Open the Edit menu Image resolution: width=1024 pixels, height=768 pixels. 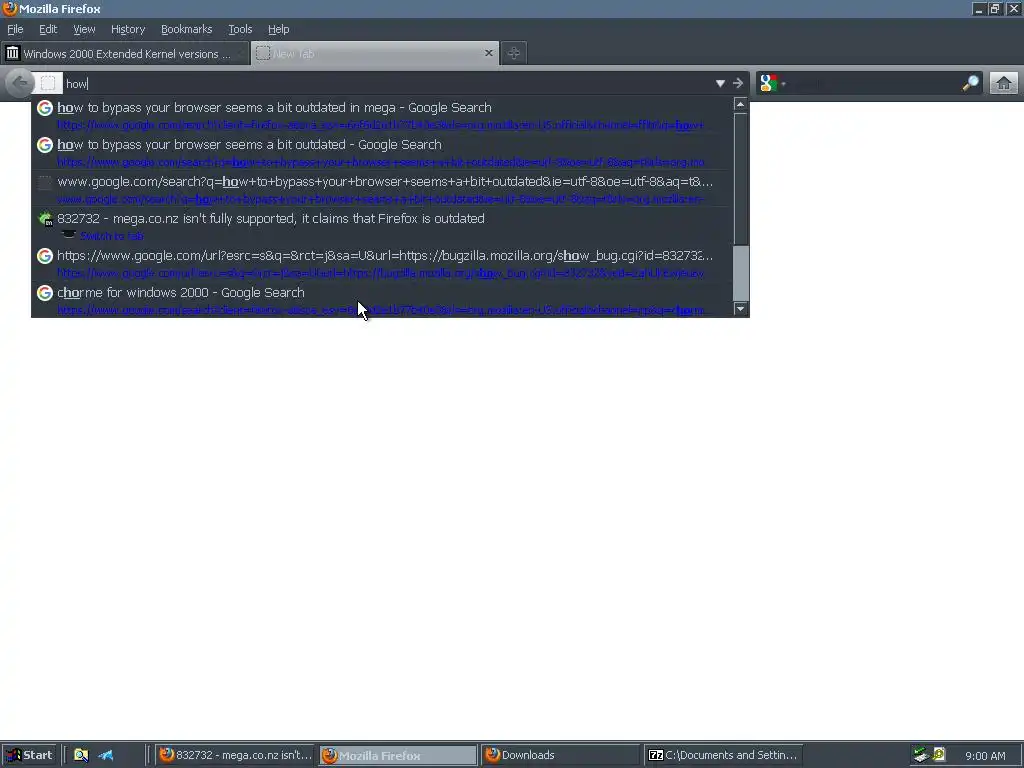pyautogui.click(x=48, y=29)
